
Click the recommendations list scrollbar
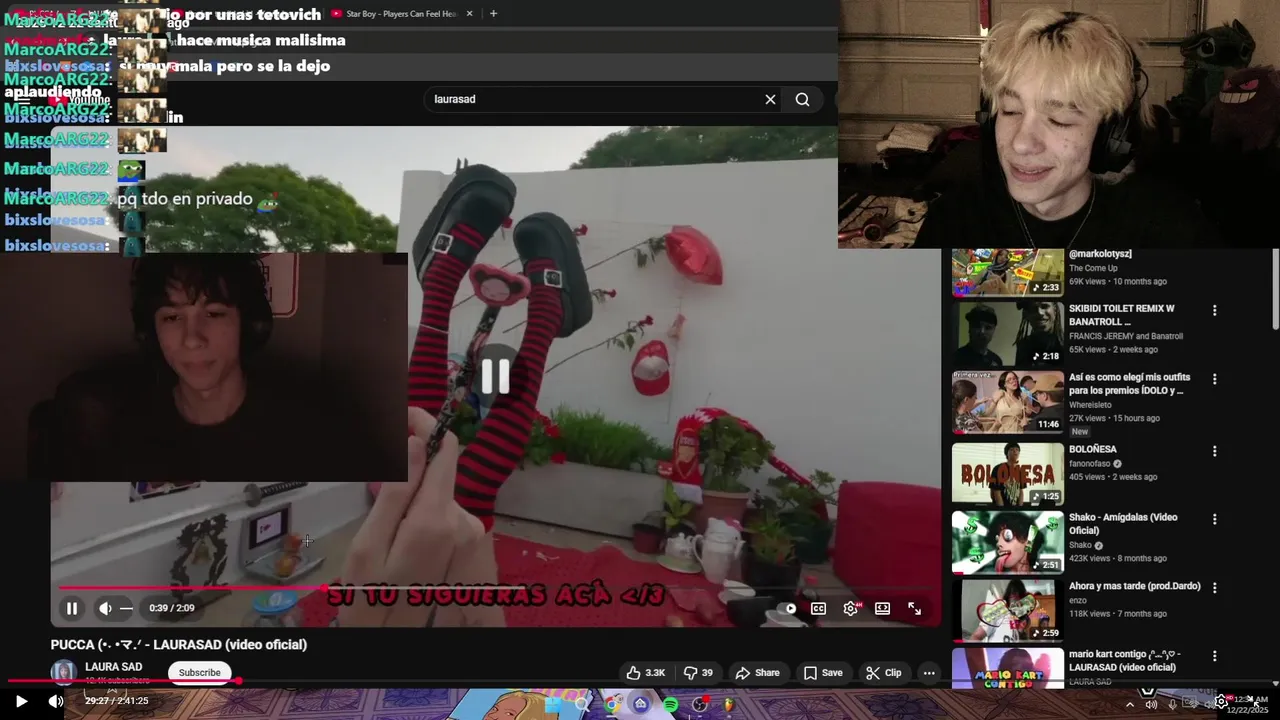pos(1275,288)
